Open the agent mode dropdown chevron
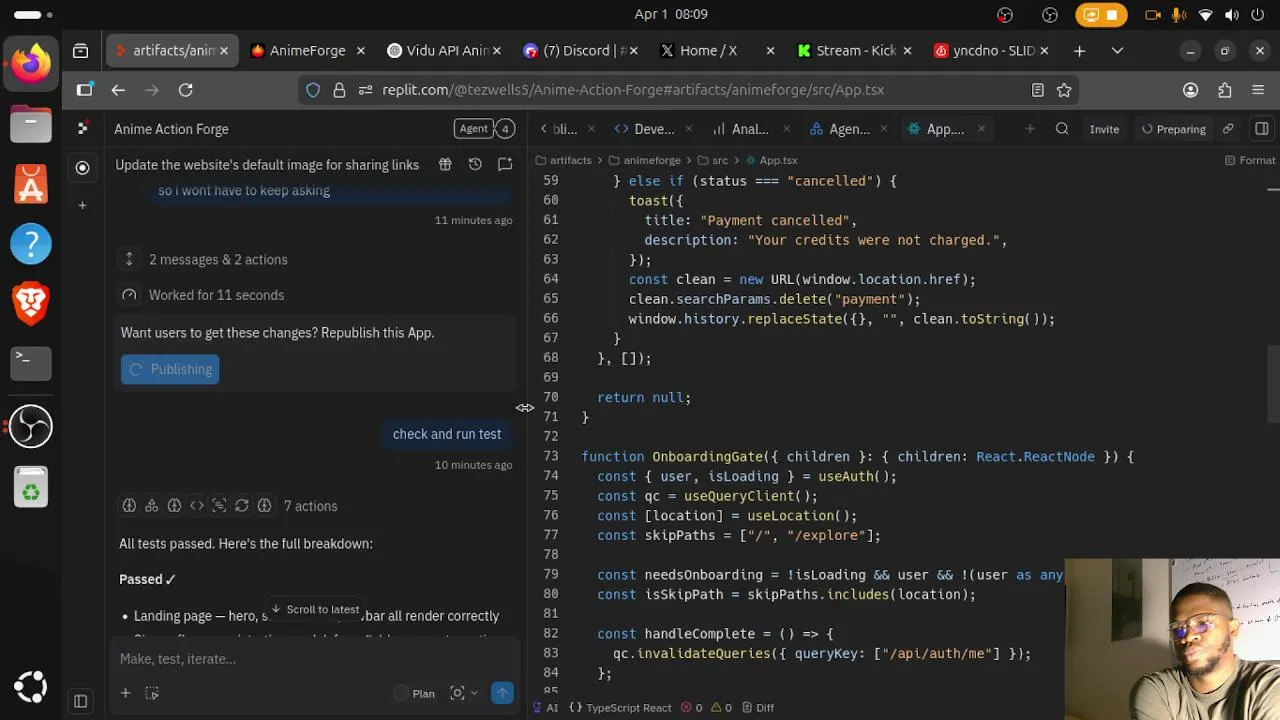 click(474, 693)
